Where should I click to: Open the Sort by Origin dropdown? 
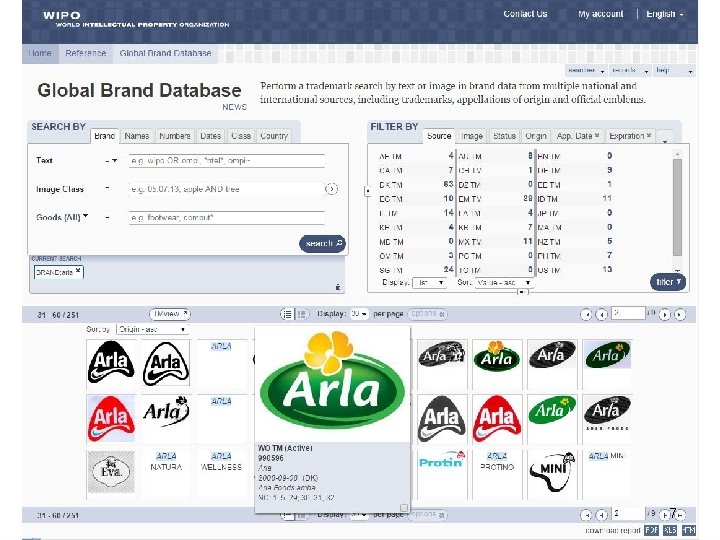coord(152,329)
